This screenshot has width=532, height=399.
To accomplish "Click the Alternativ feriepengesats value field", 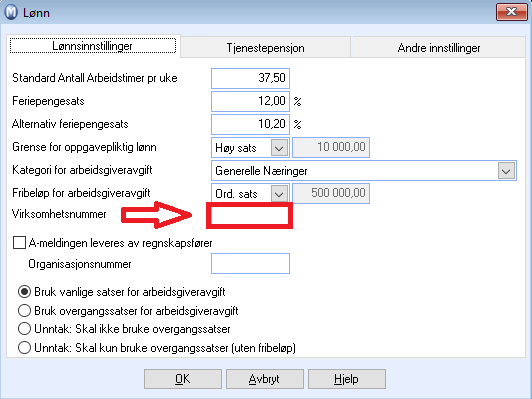I will pos(250,124).
